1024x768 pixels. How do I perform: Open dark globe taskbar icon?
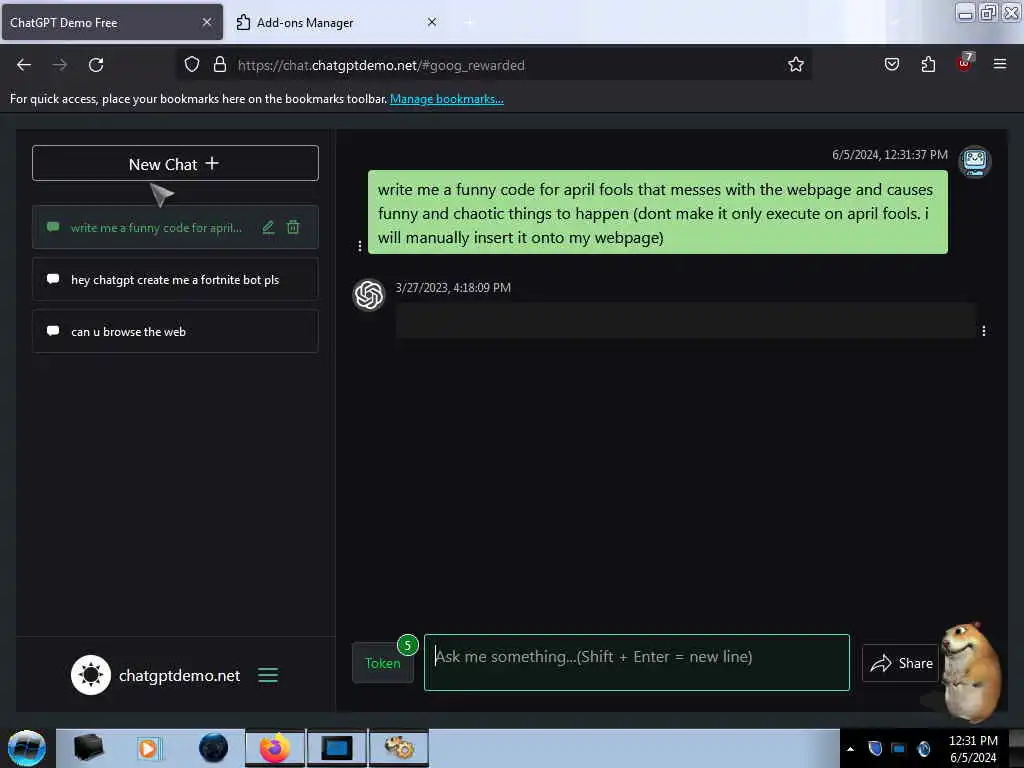coord(213,748)
